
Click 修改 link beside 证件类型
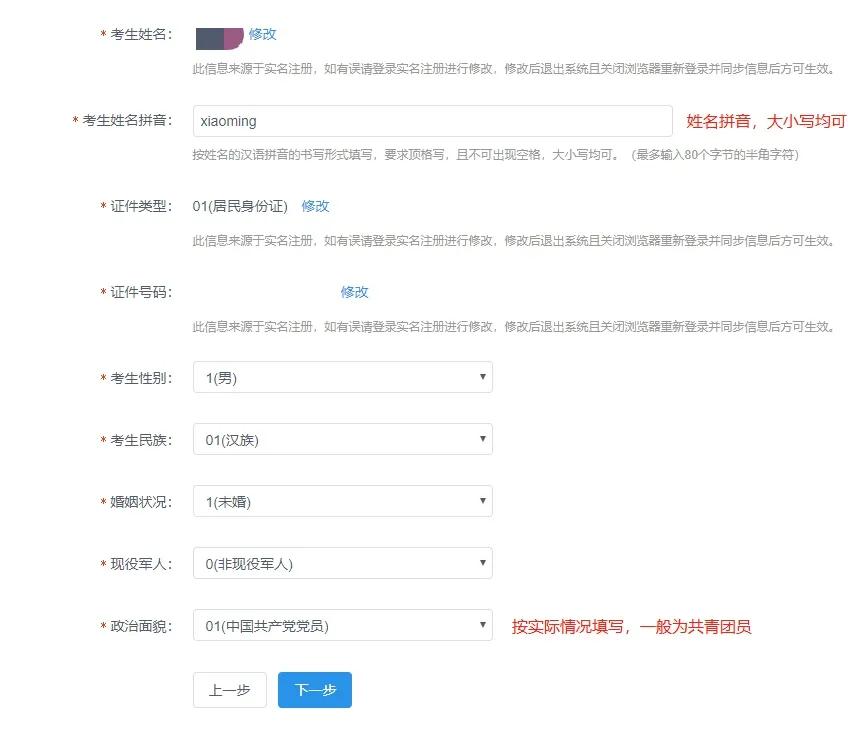315,206
